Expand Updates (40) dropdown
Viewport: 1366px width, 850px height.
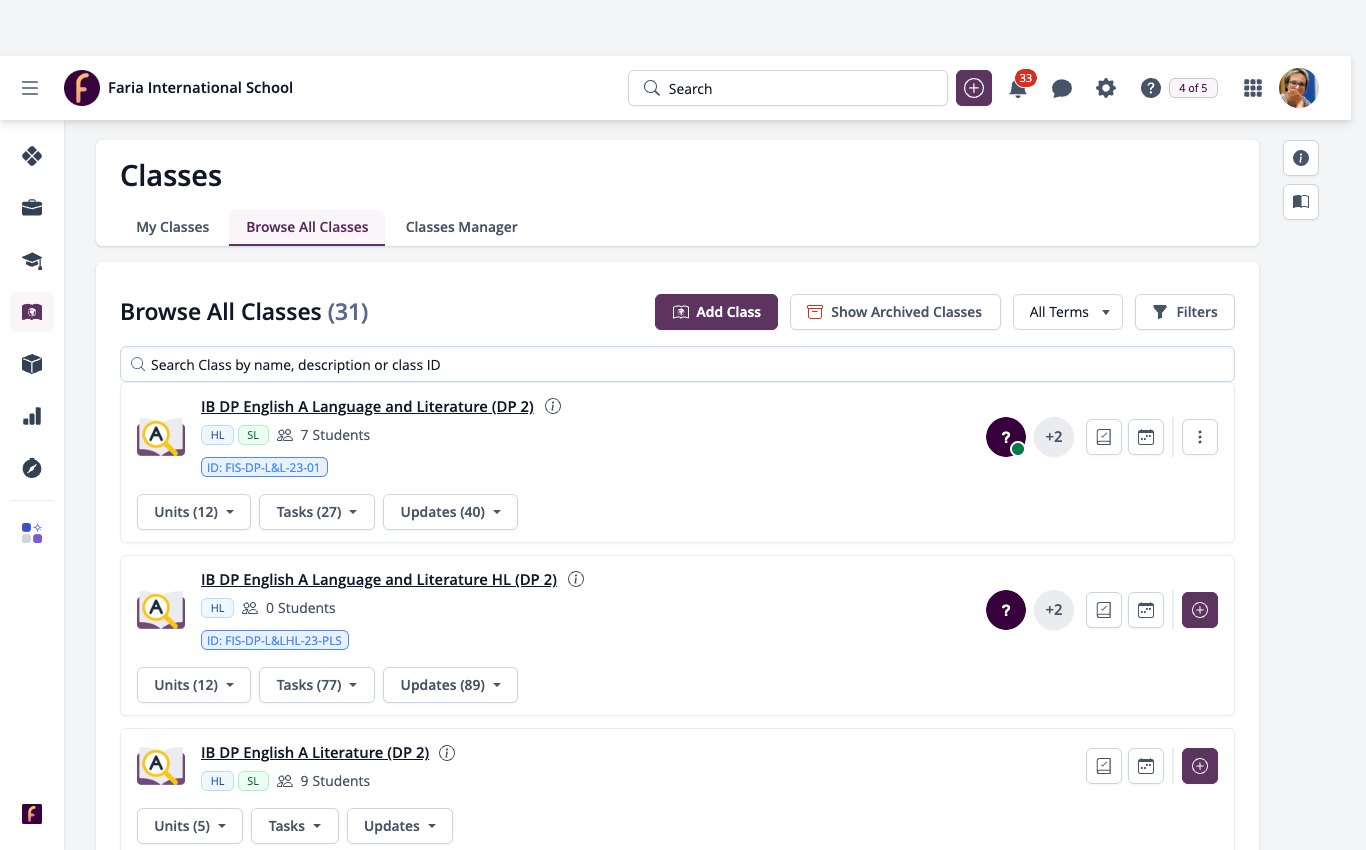(x=451, y=512)
